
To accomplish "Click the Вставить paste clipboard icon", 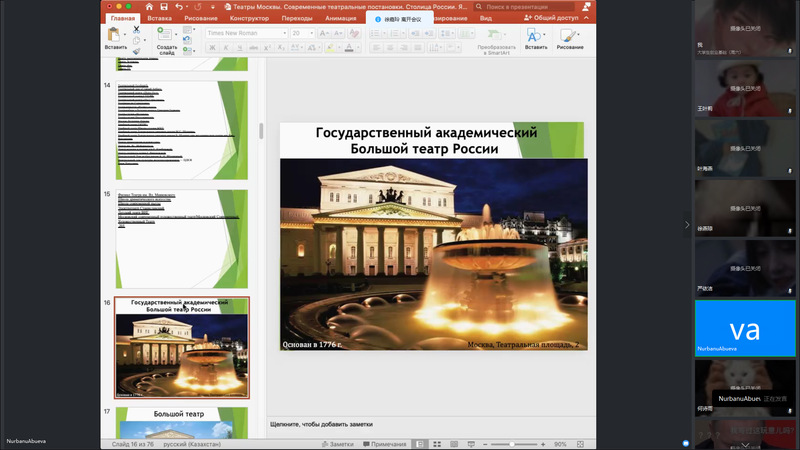I will click(x=113, y=35).
